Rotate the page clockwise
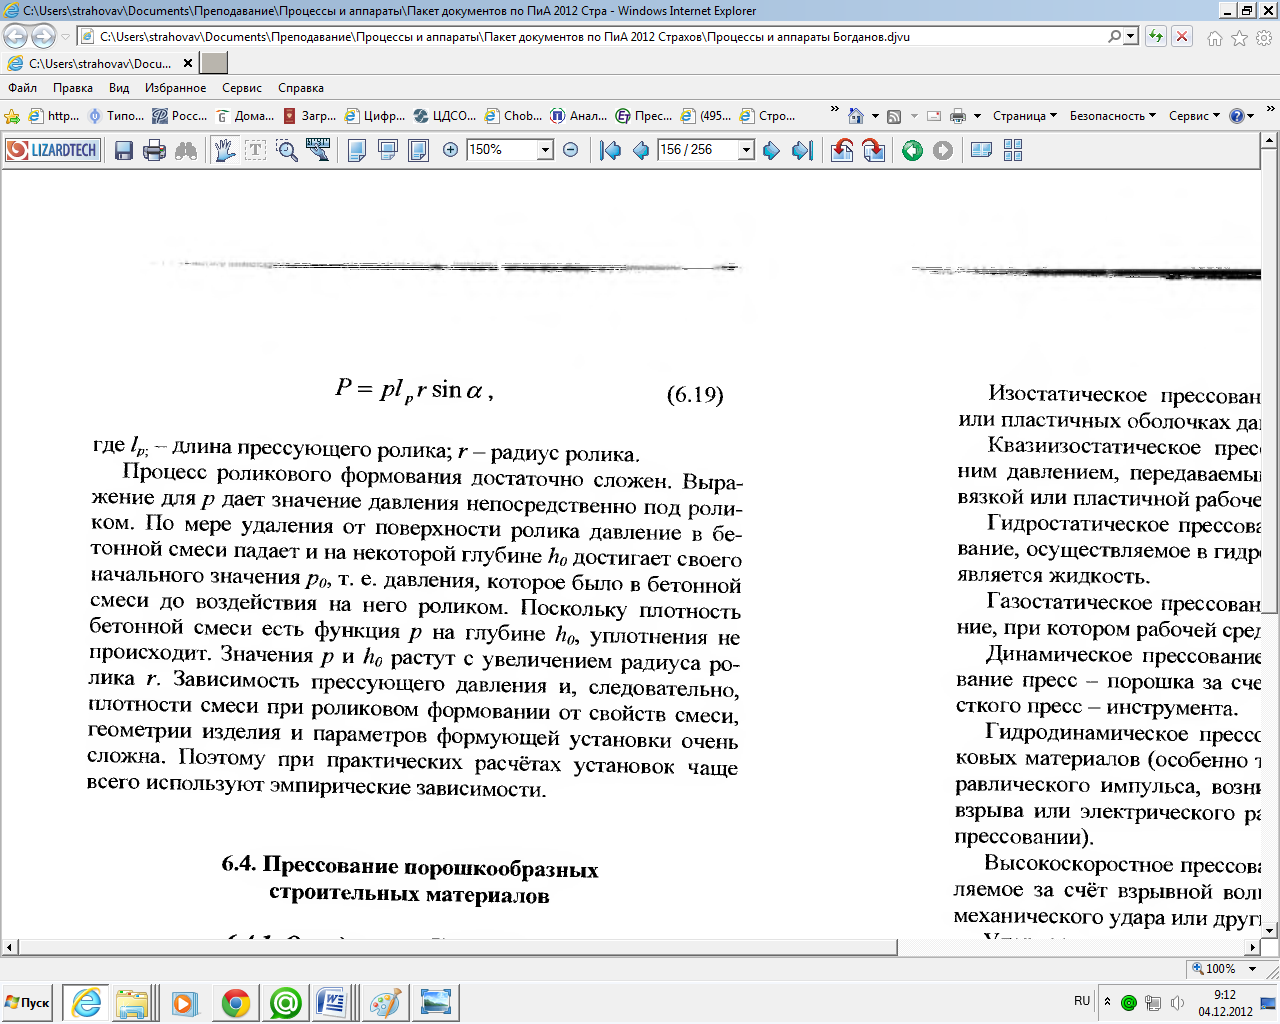 (874, 150)
